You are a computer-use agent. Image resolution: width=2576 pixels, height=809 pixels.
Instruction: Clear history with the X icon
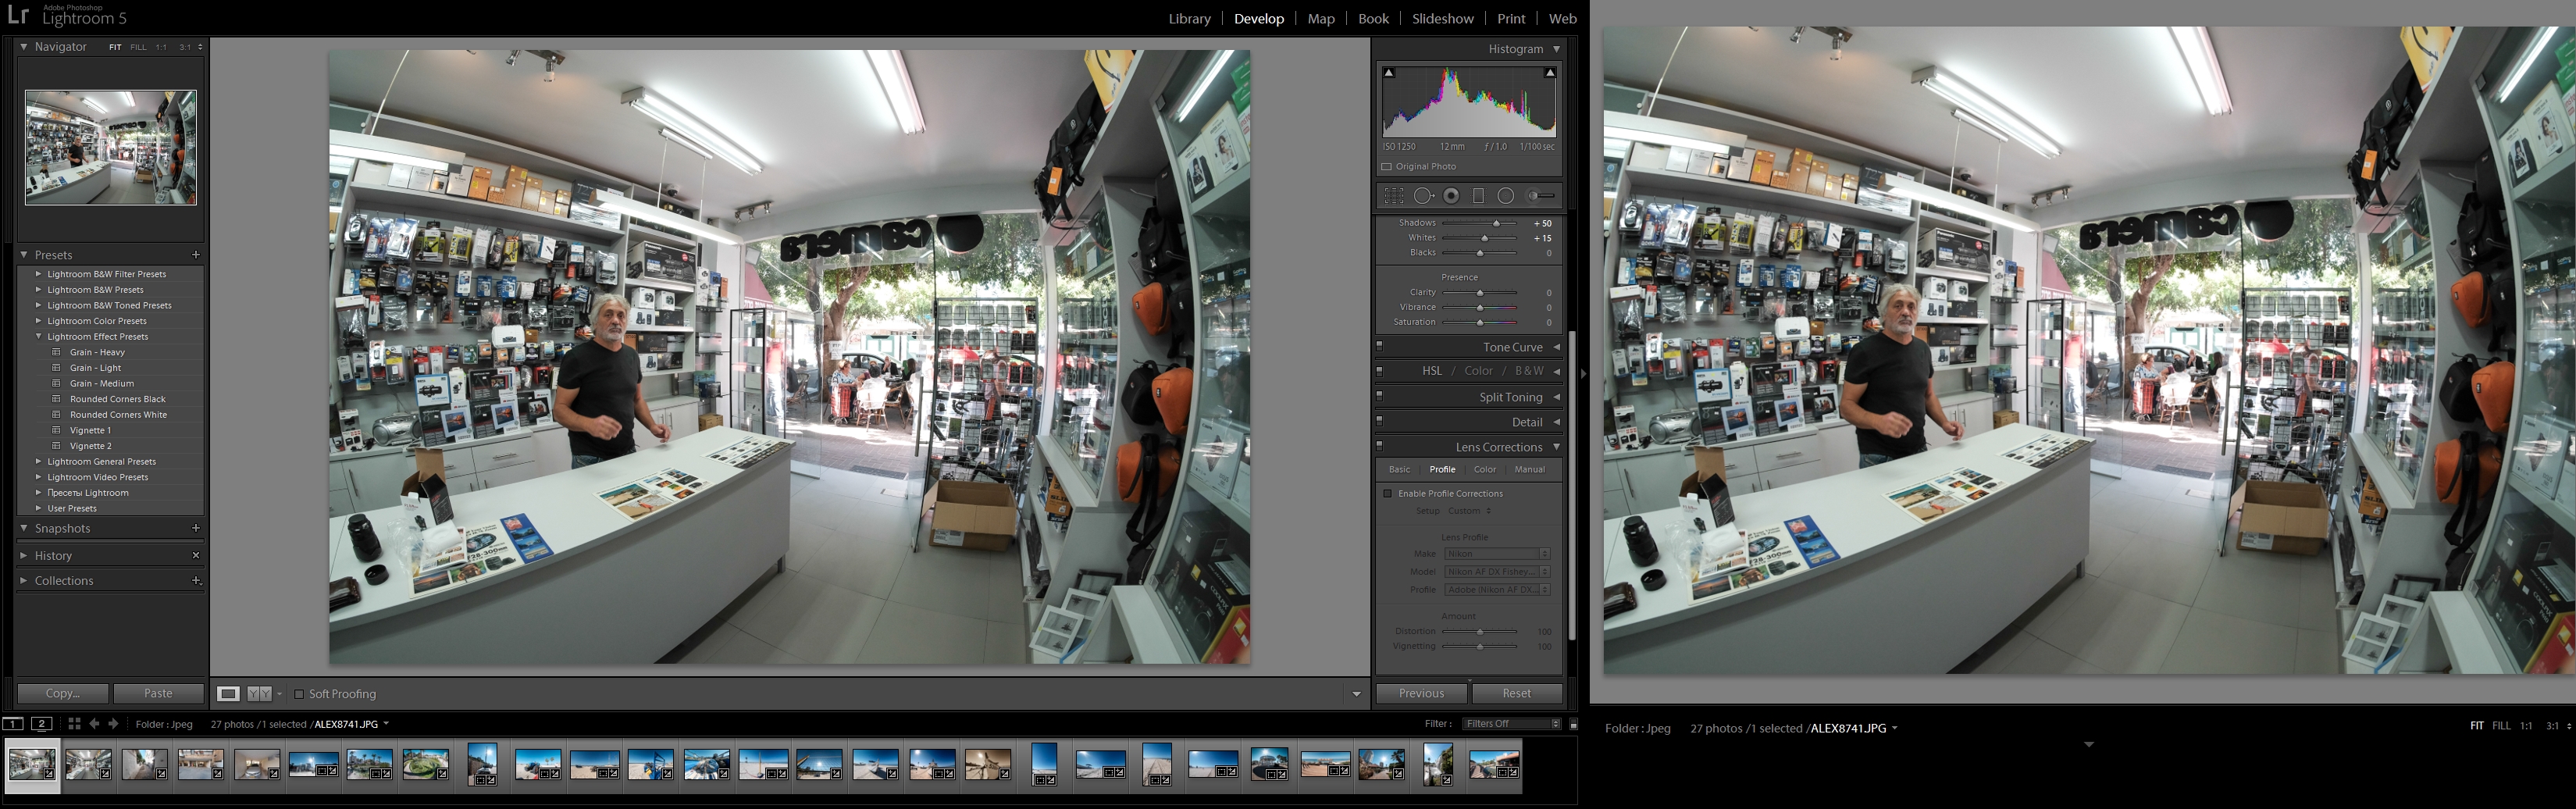(196, 555)
